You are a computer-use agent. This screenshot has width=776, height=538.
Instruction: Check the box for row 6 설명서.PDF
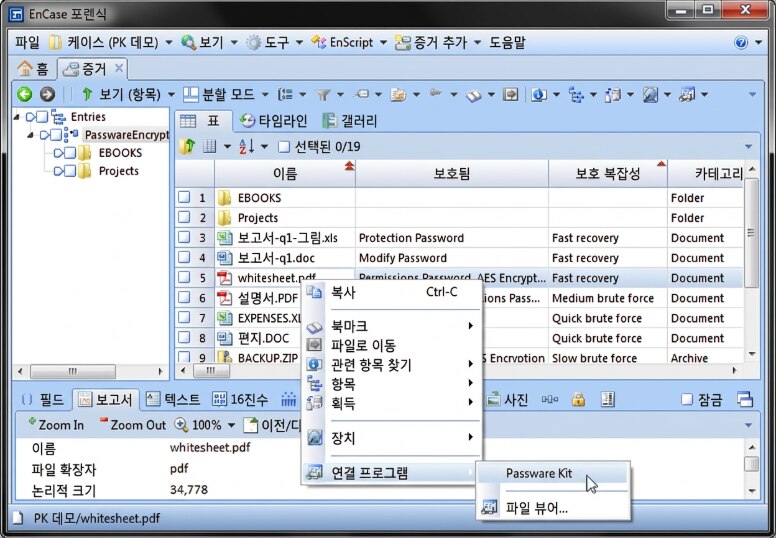184,298
